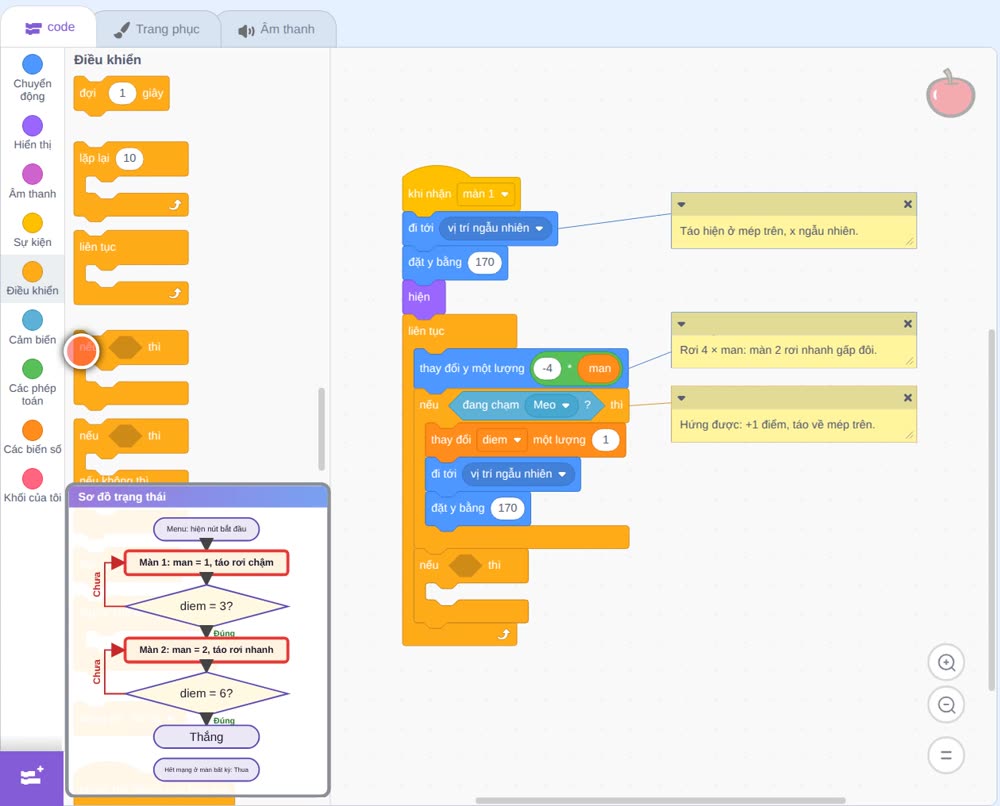Click the workspace vertical scrollbar
The width and height of the screenshot is (1000, 806).
992,510
